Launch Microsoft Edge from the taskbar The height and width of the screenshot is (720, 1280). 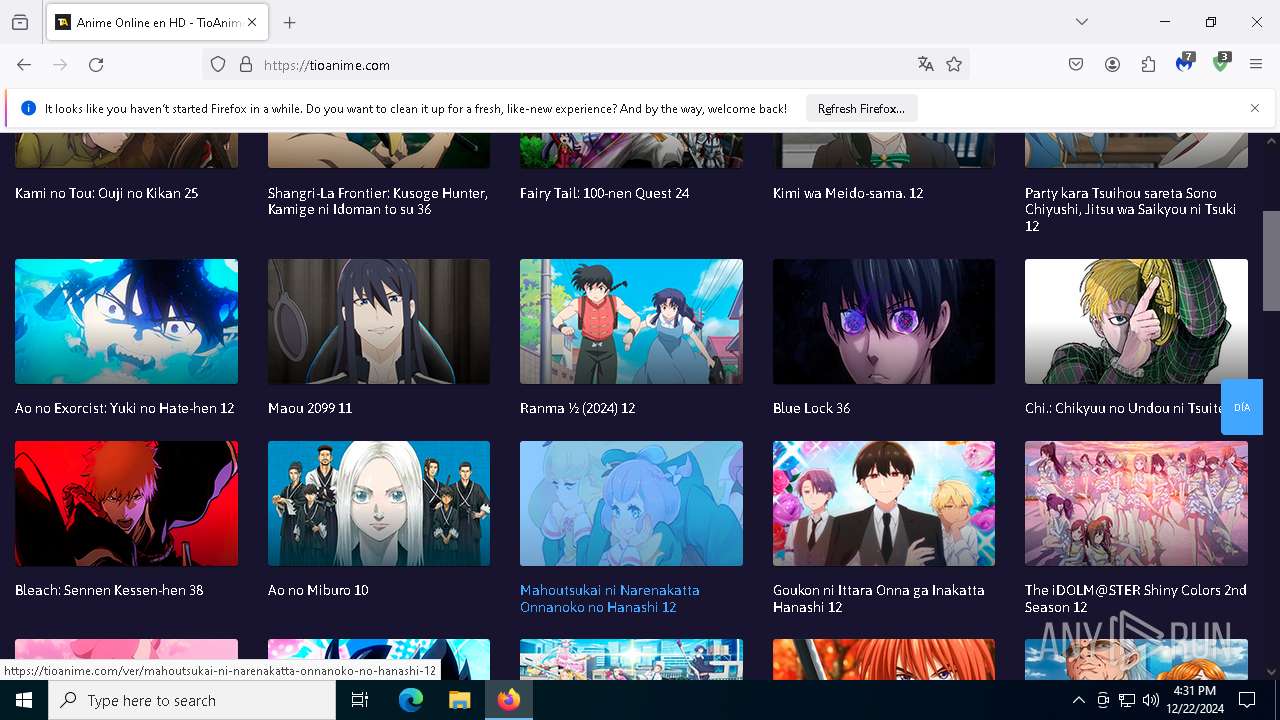pos(411,700)
